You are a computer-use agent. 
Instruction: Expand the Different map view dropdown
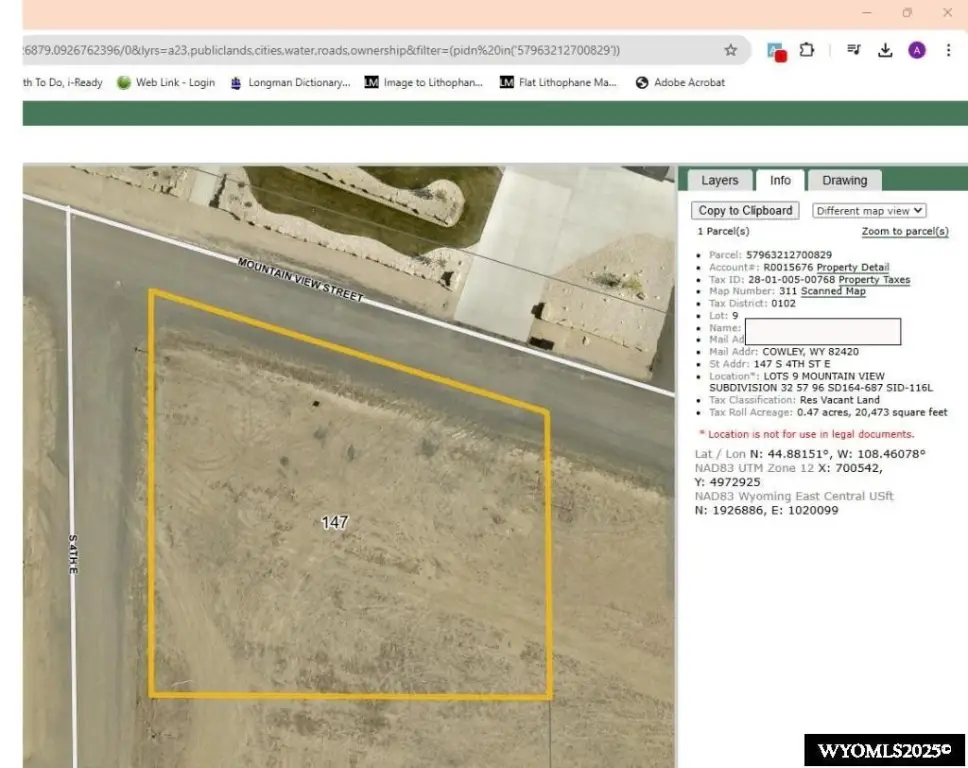pyautogui.click(x=869, y=211)
